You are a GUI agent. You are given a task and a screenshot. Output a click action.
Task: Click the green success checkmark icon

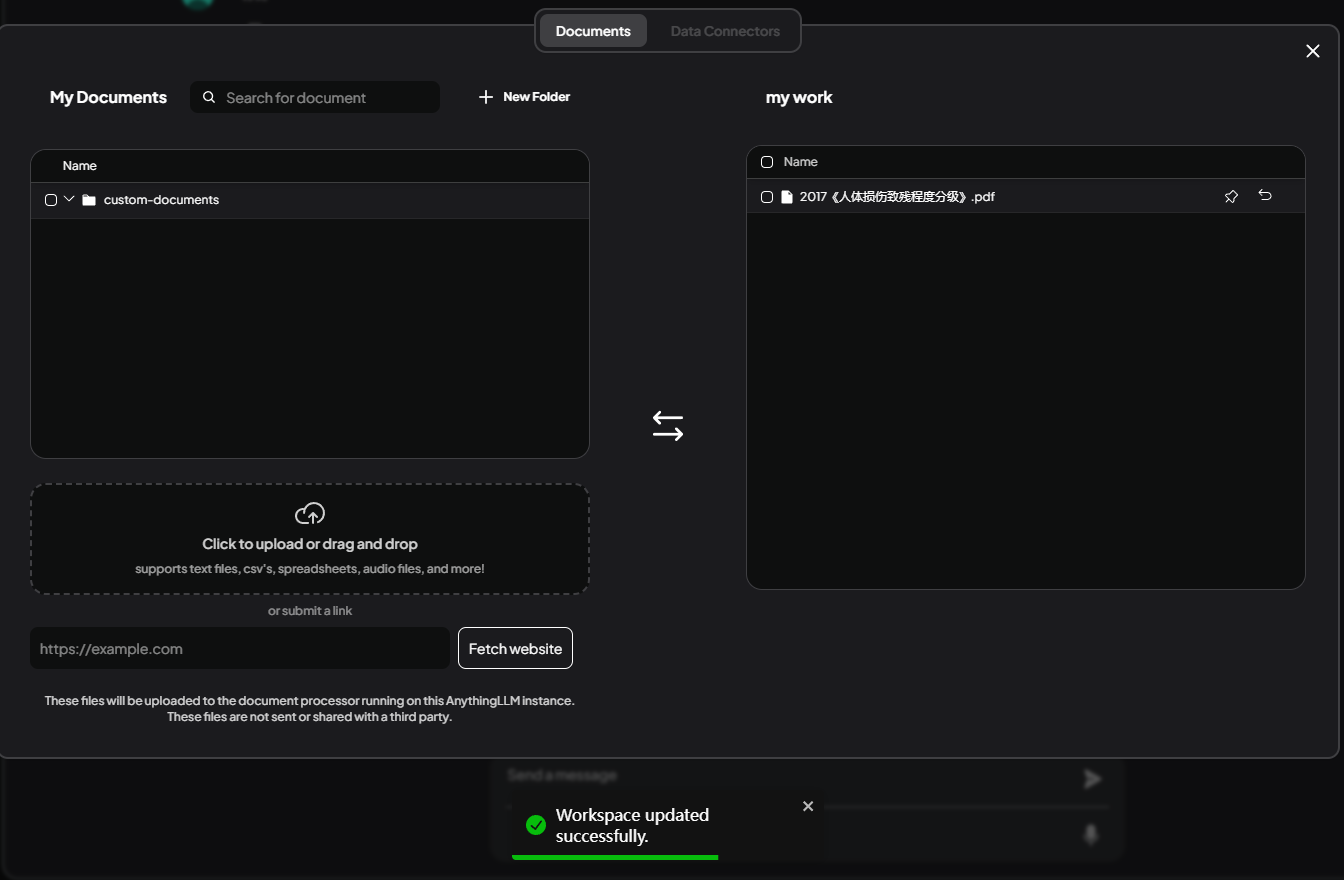(536, 825)
